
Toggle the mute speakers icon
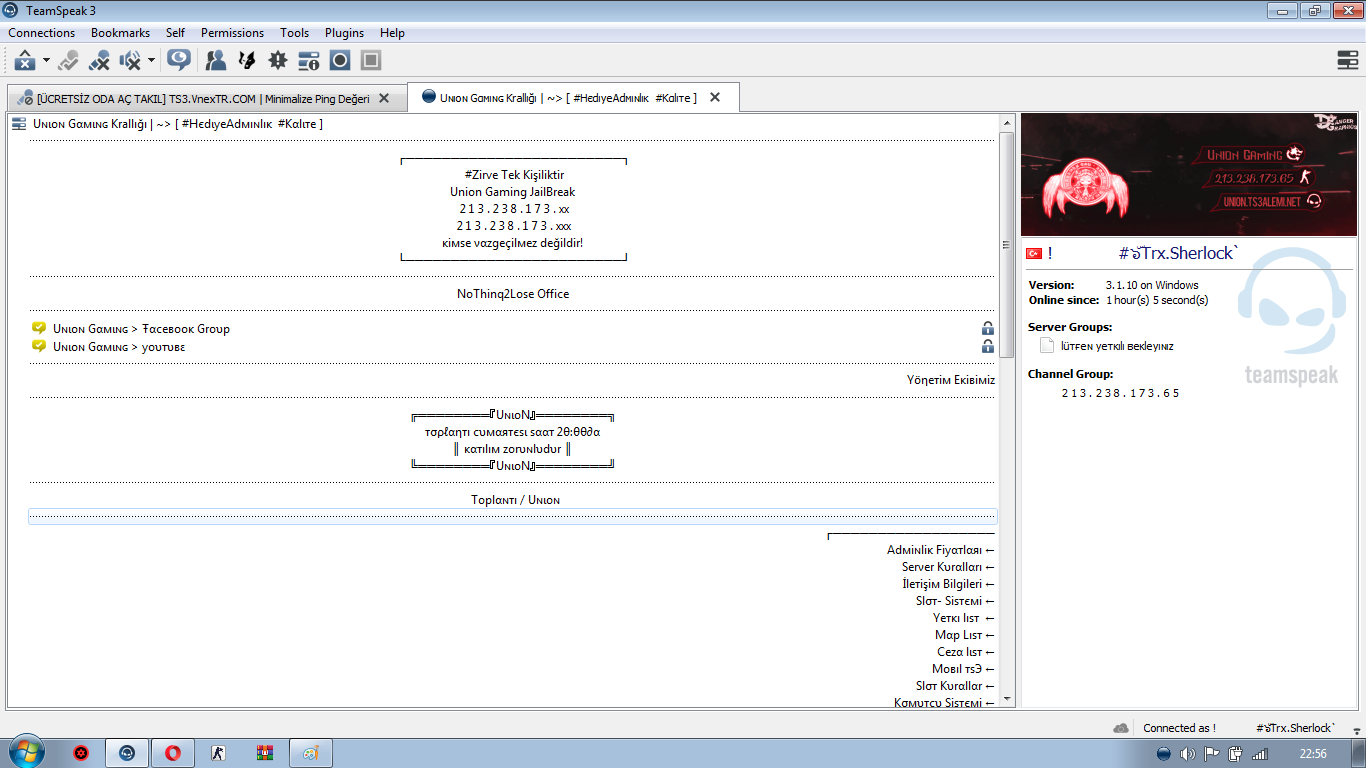click(x=130, y=61)
